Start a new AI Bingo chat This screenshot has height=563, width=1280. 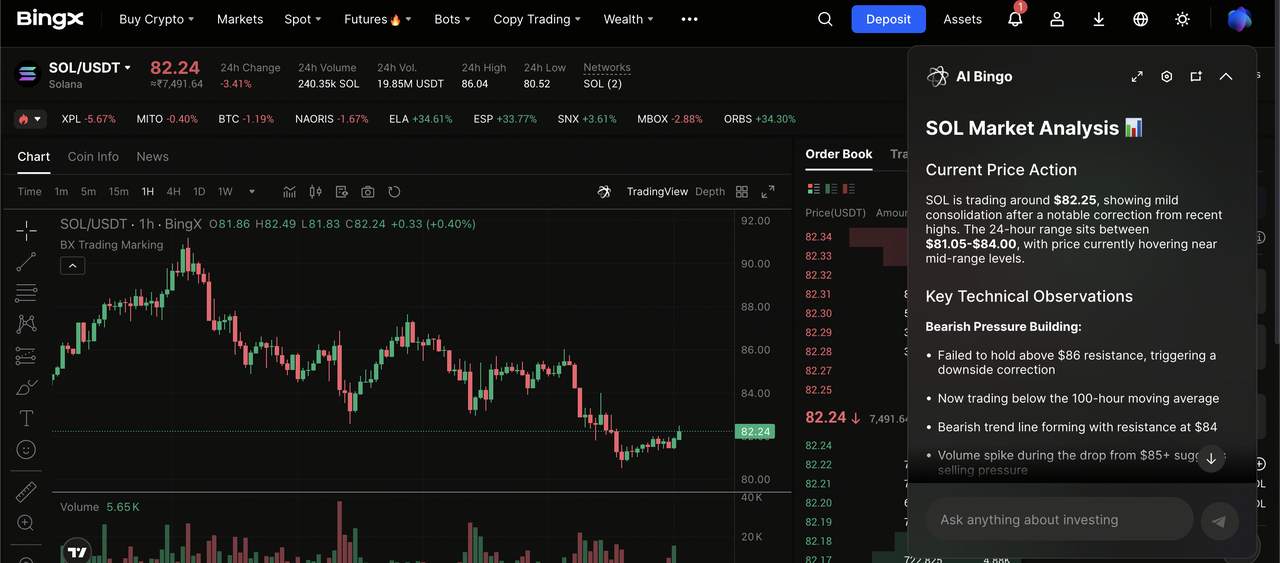[1196, 77]
